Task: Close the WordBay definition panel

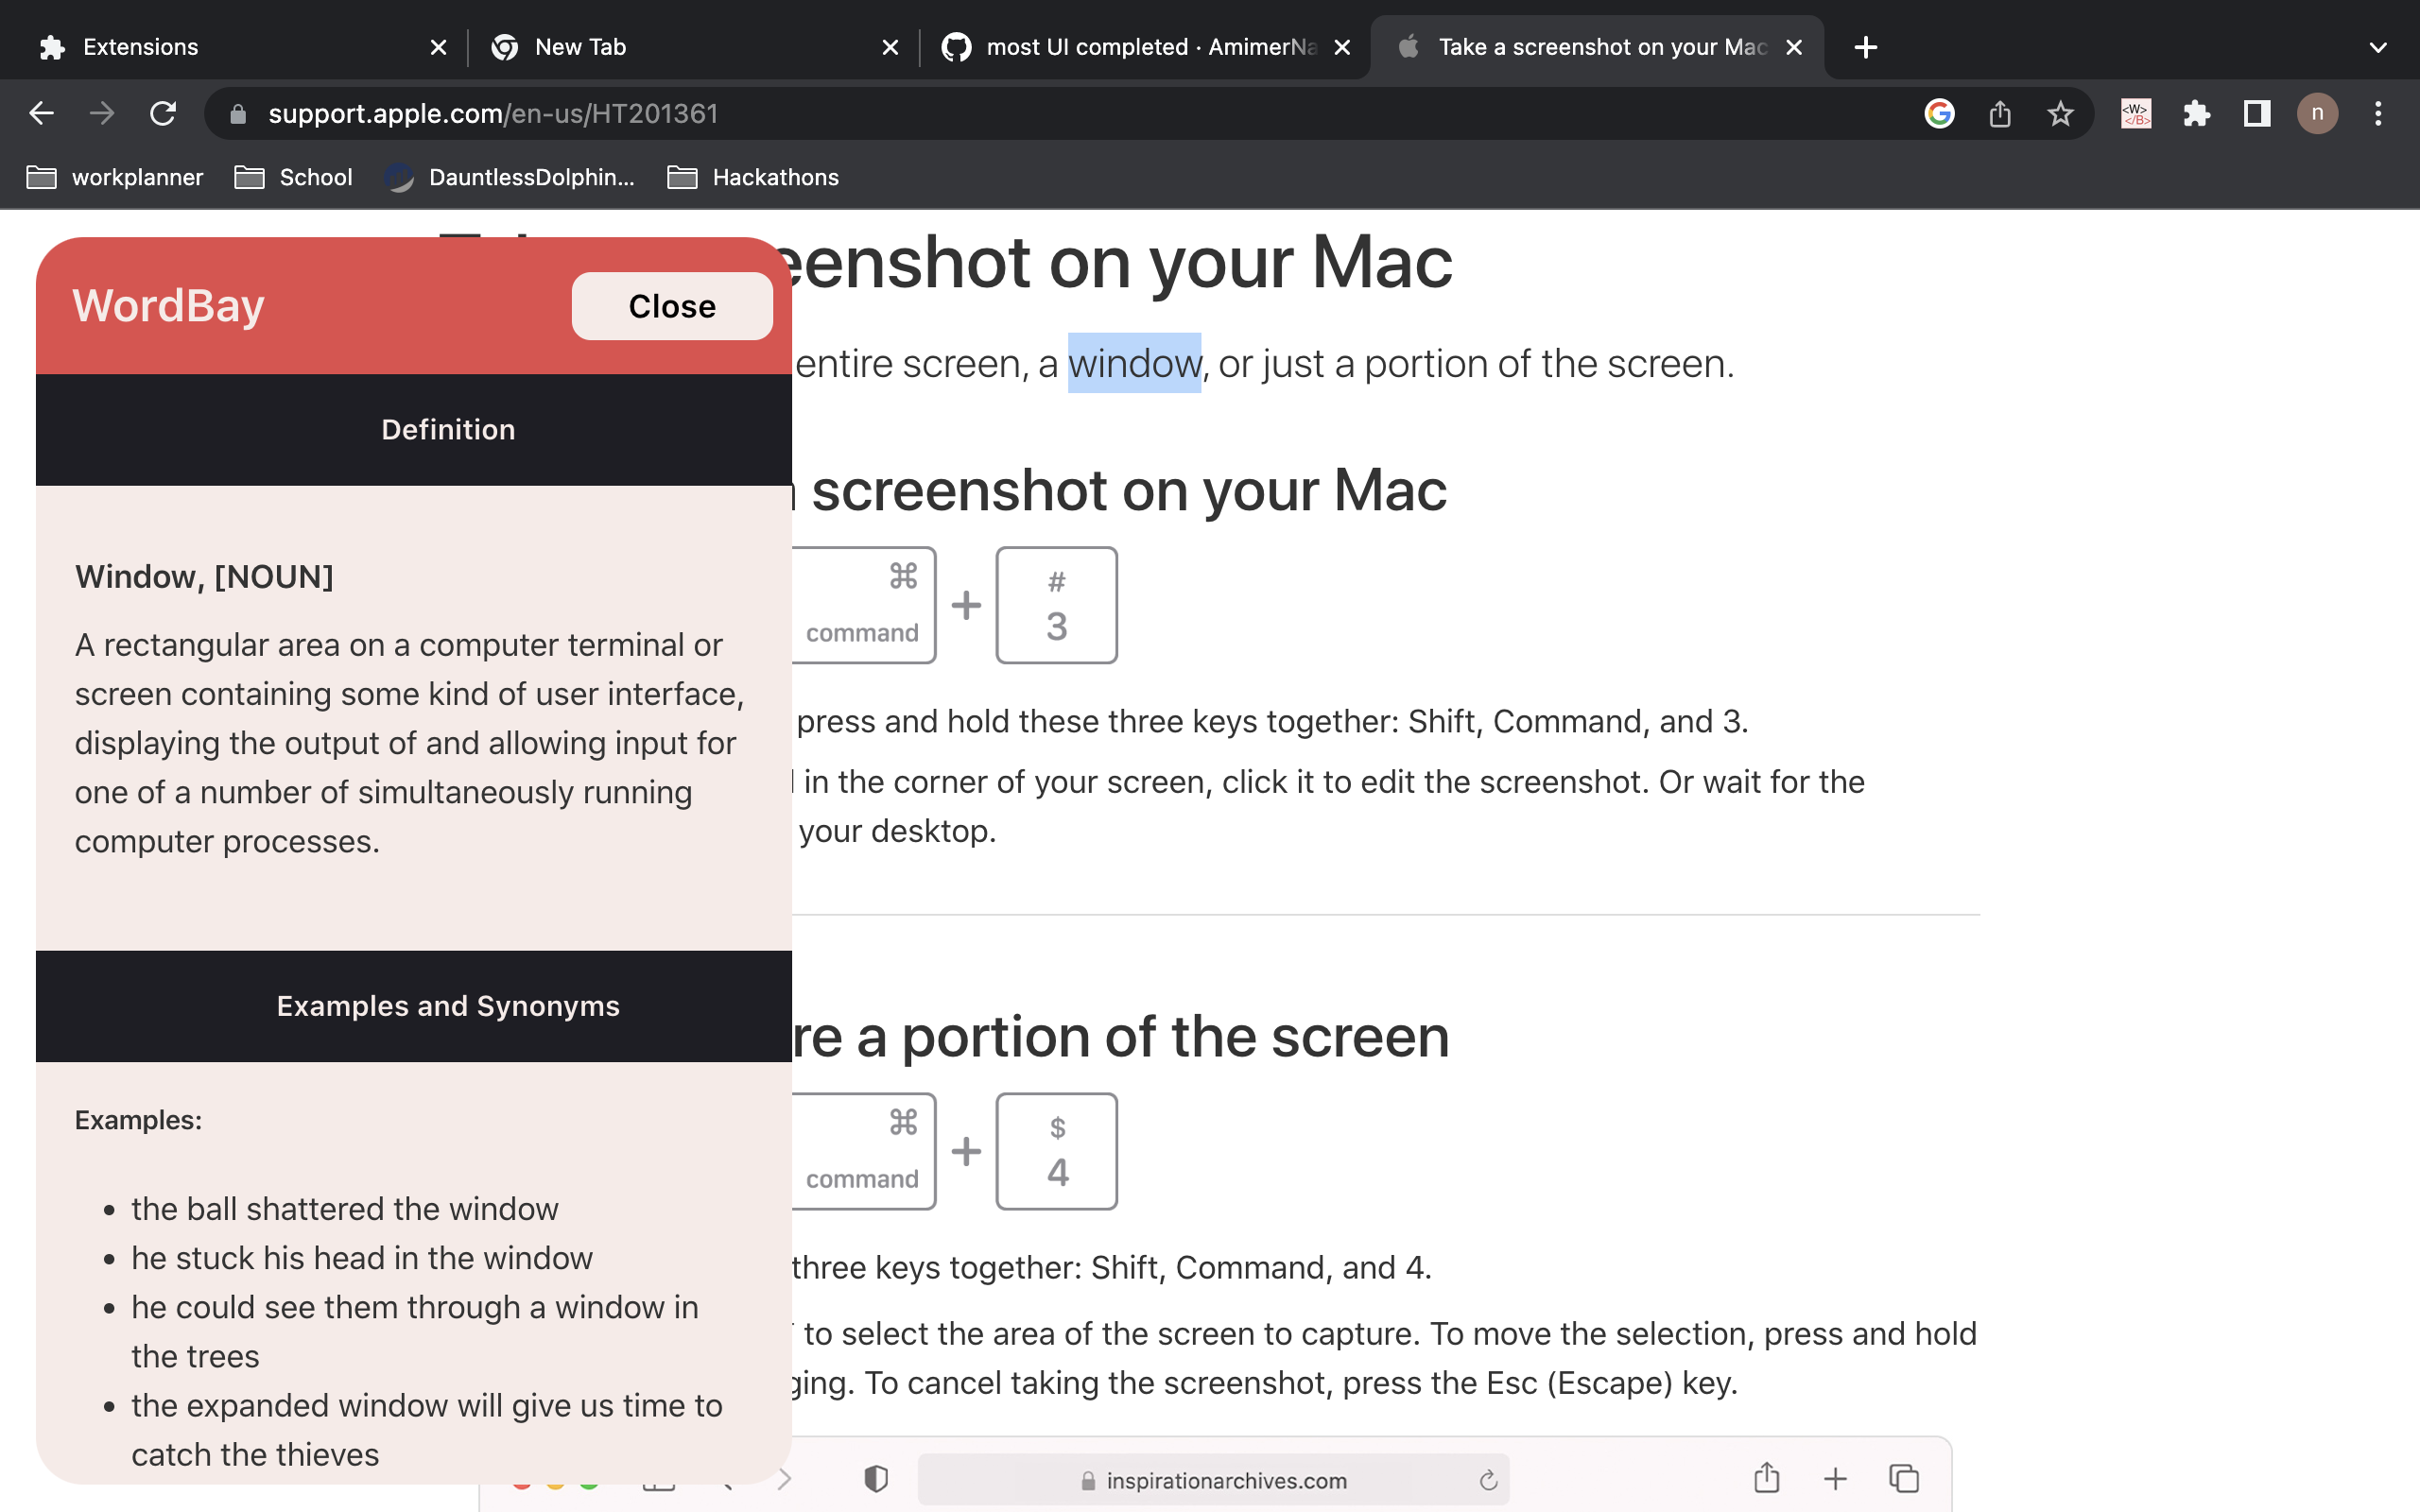Action: [x=672, y=306]
